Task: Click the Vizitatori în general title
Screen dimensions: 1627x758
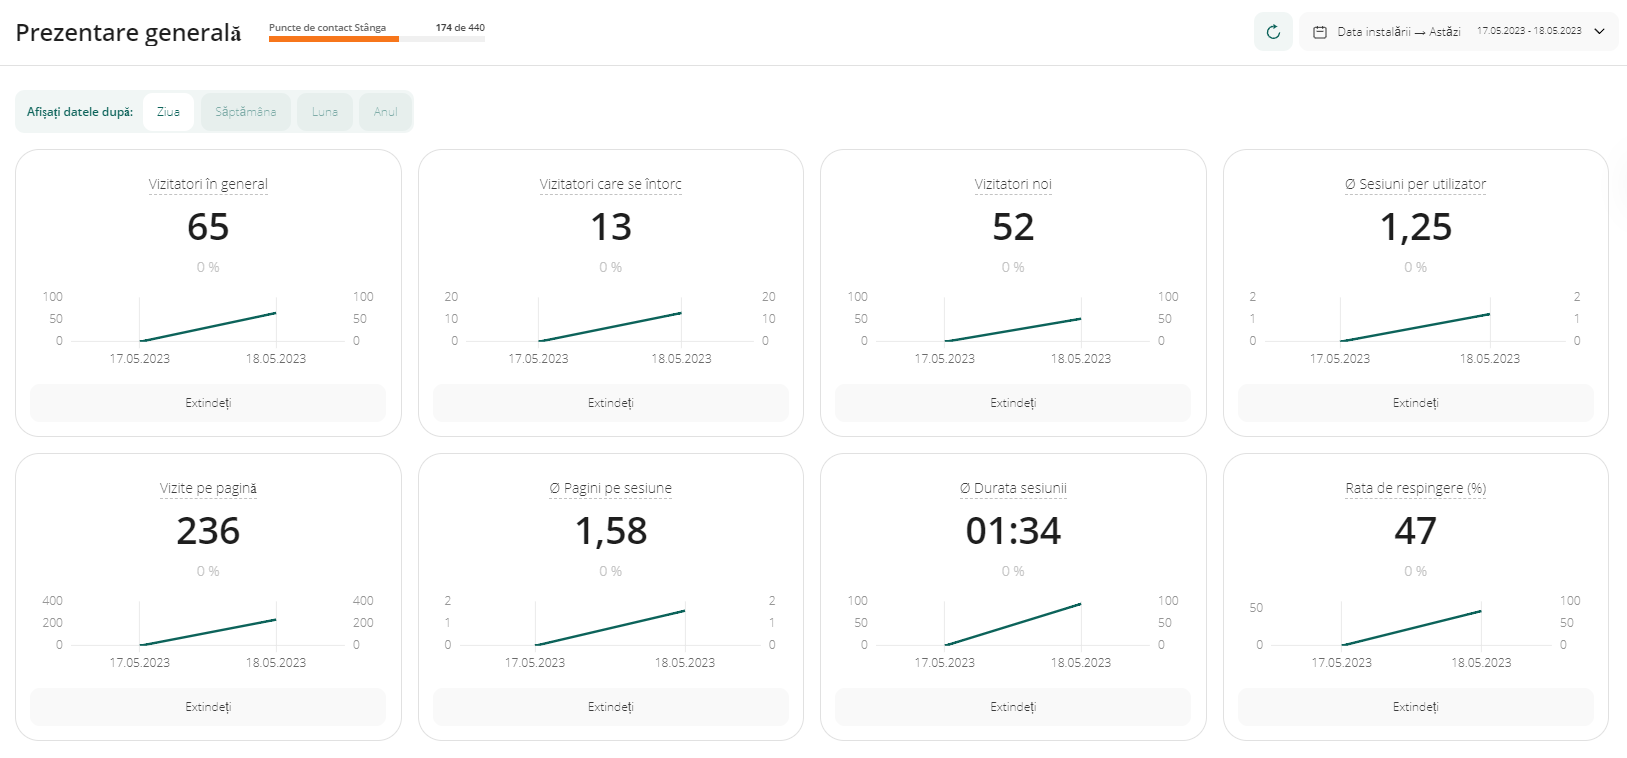Action: (x=208, y=184)
